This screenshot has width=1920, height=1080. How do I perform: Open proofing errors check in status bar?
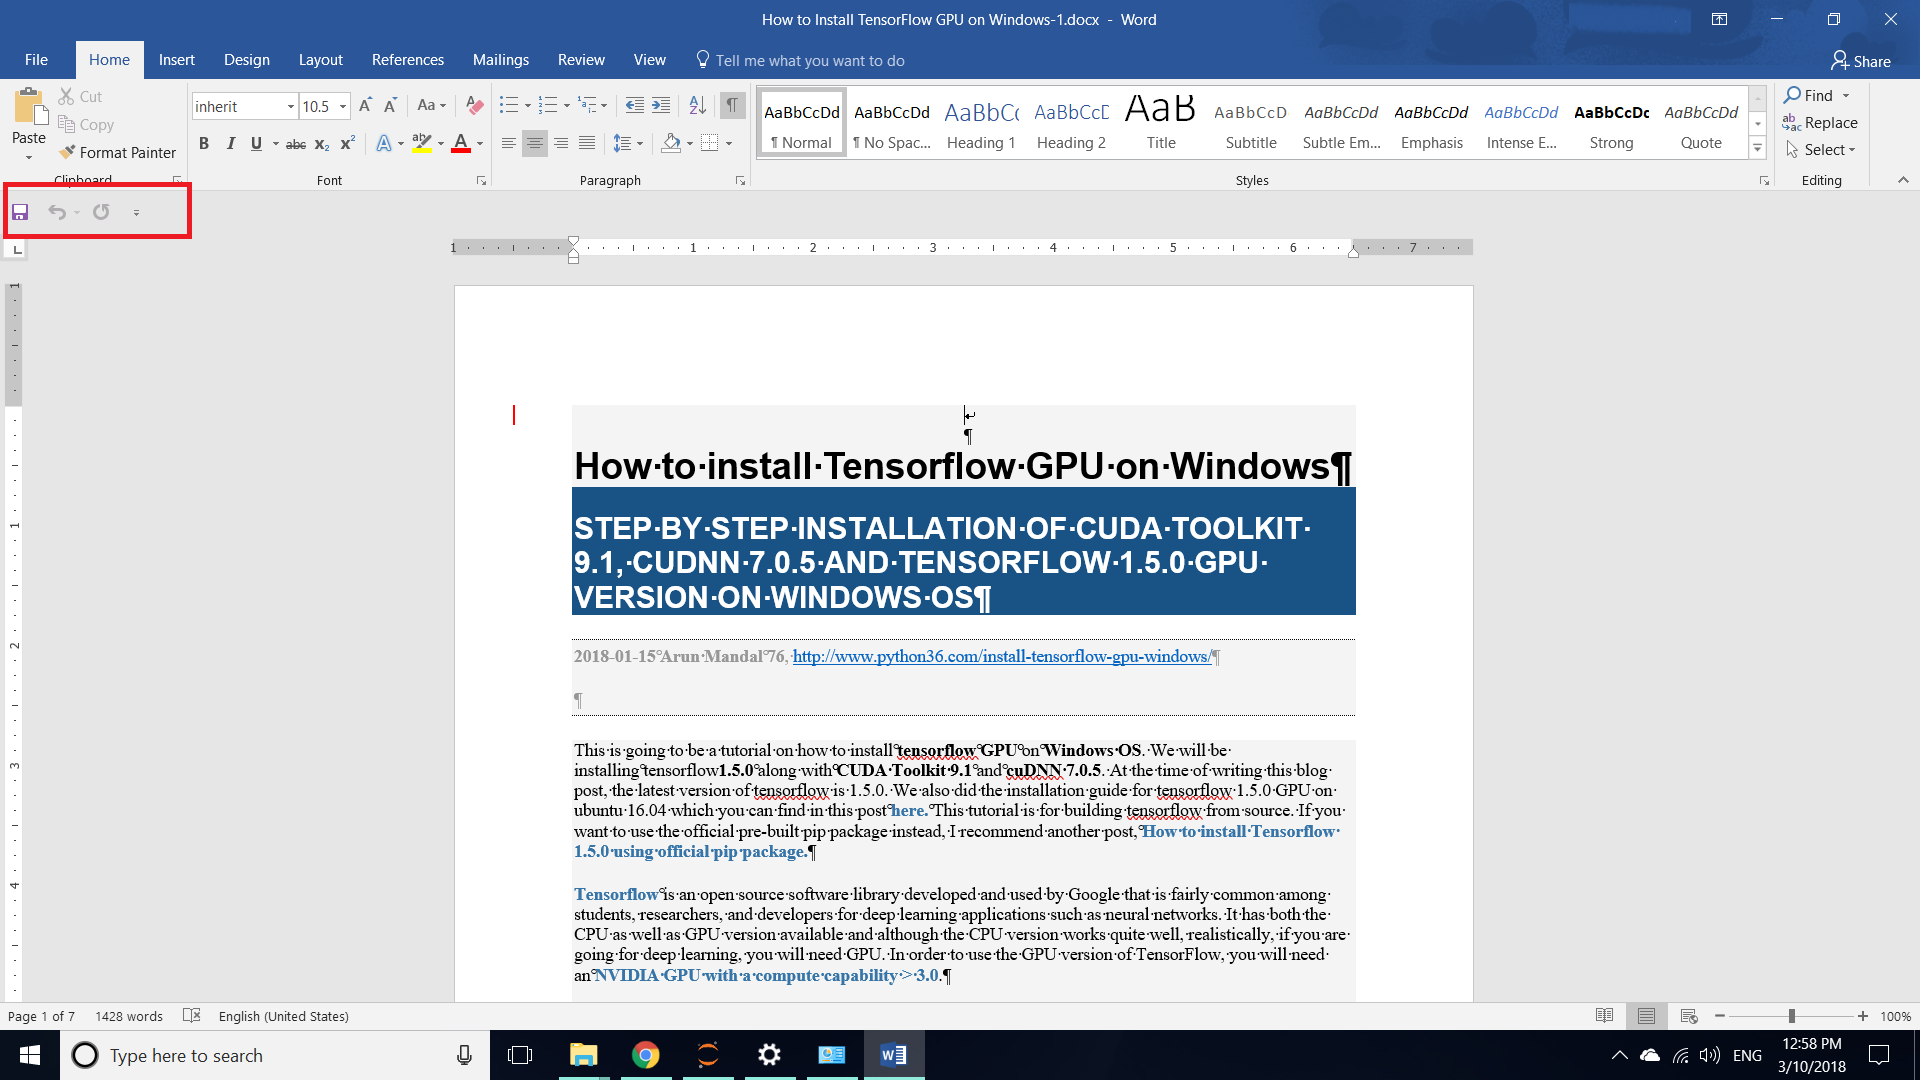coord(192,1016)
